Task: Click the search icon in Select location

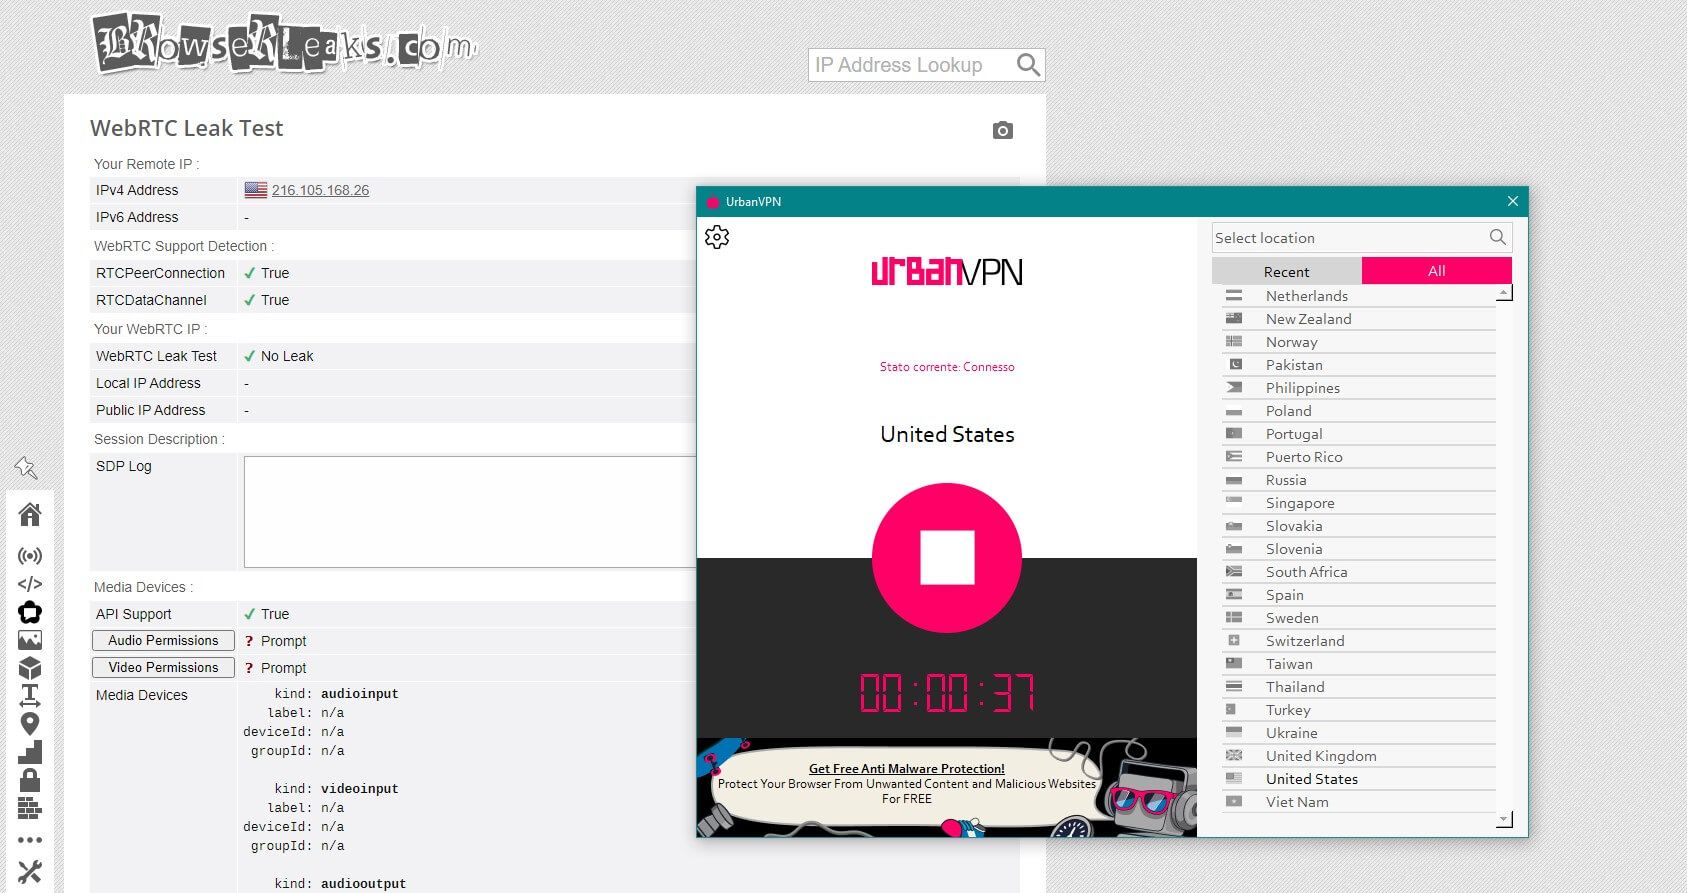Action: click(x=1497, y=237)
